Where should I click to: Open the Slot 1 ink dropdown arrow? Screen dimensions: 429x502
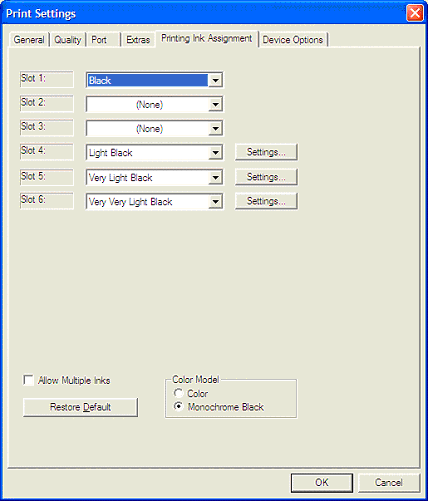point(215,80)
